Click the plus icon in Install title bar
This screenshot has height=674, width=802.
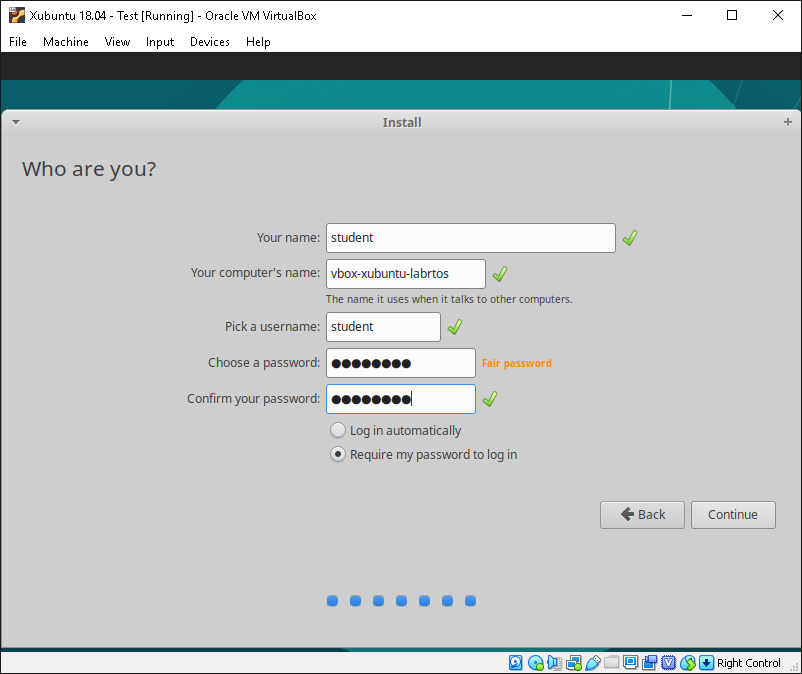(x=788, y=122)
